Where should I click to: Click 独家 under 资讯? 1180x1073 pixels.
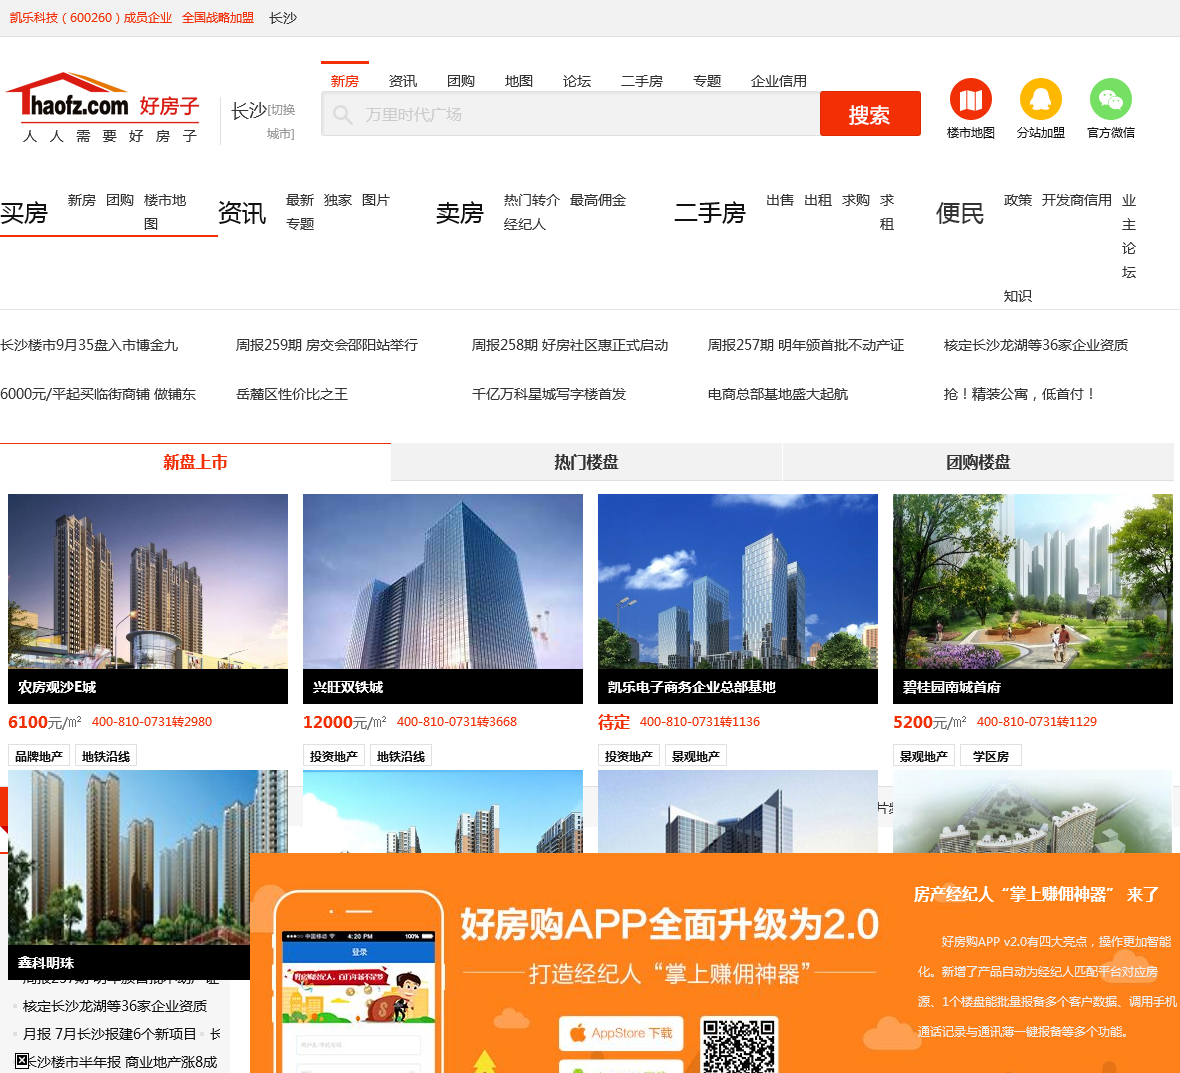[x=338, y=200]
